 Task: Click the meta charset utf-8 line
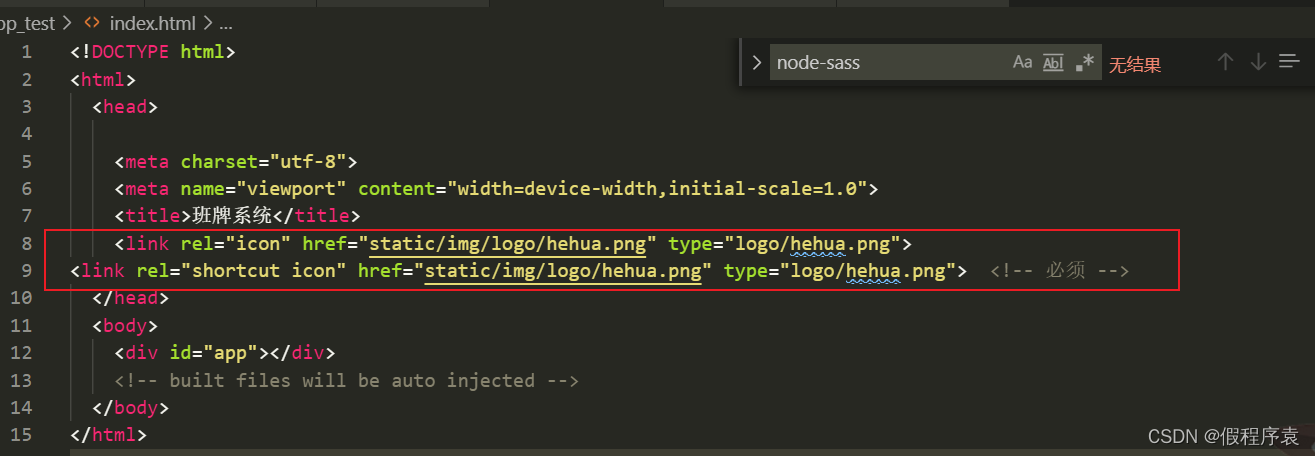point(236,161)
